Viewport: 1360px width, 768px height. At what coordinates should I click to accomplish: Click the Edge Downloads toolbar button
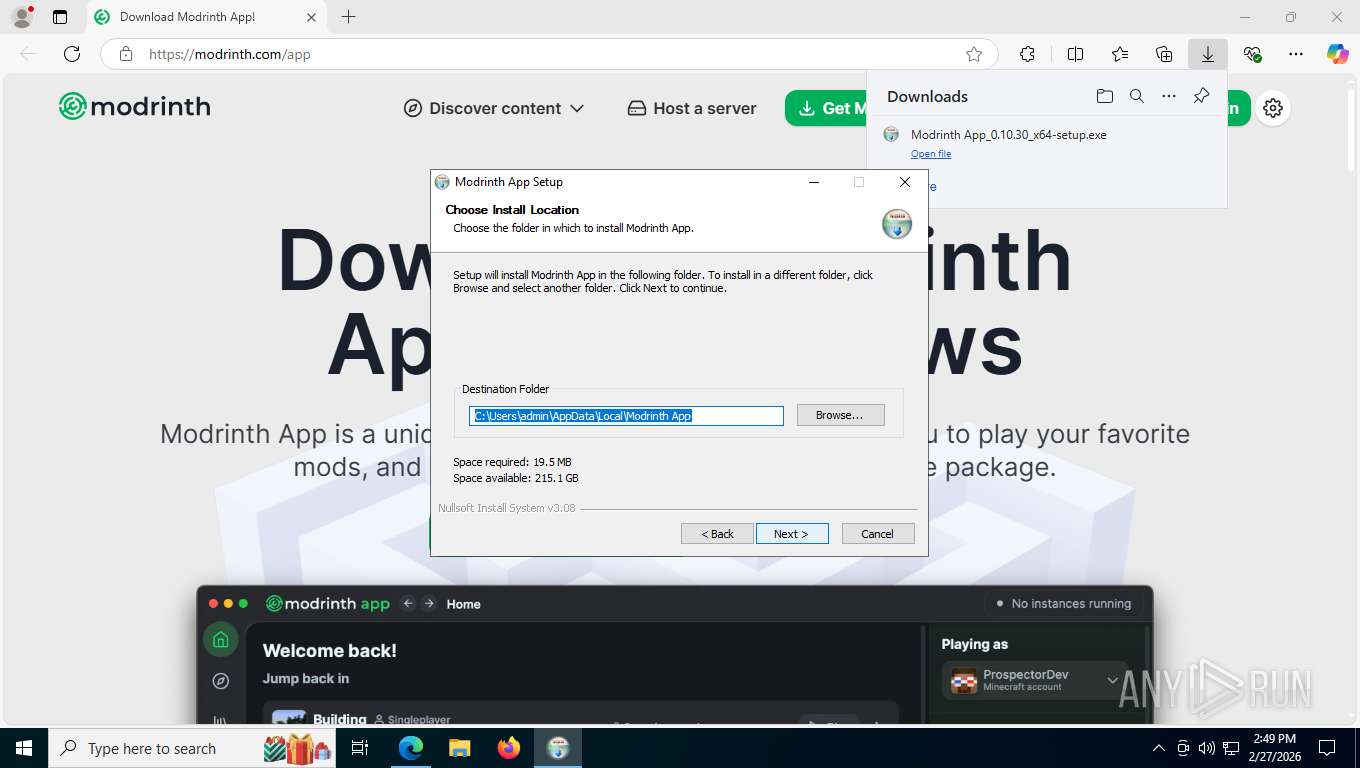[1208, 54]
